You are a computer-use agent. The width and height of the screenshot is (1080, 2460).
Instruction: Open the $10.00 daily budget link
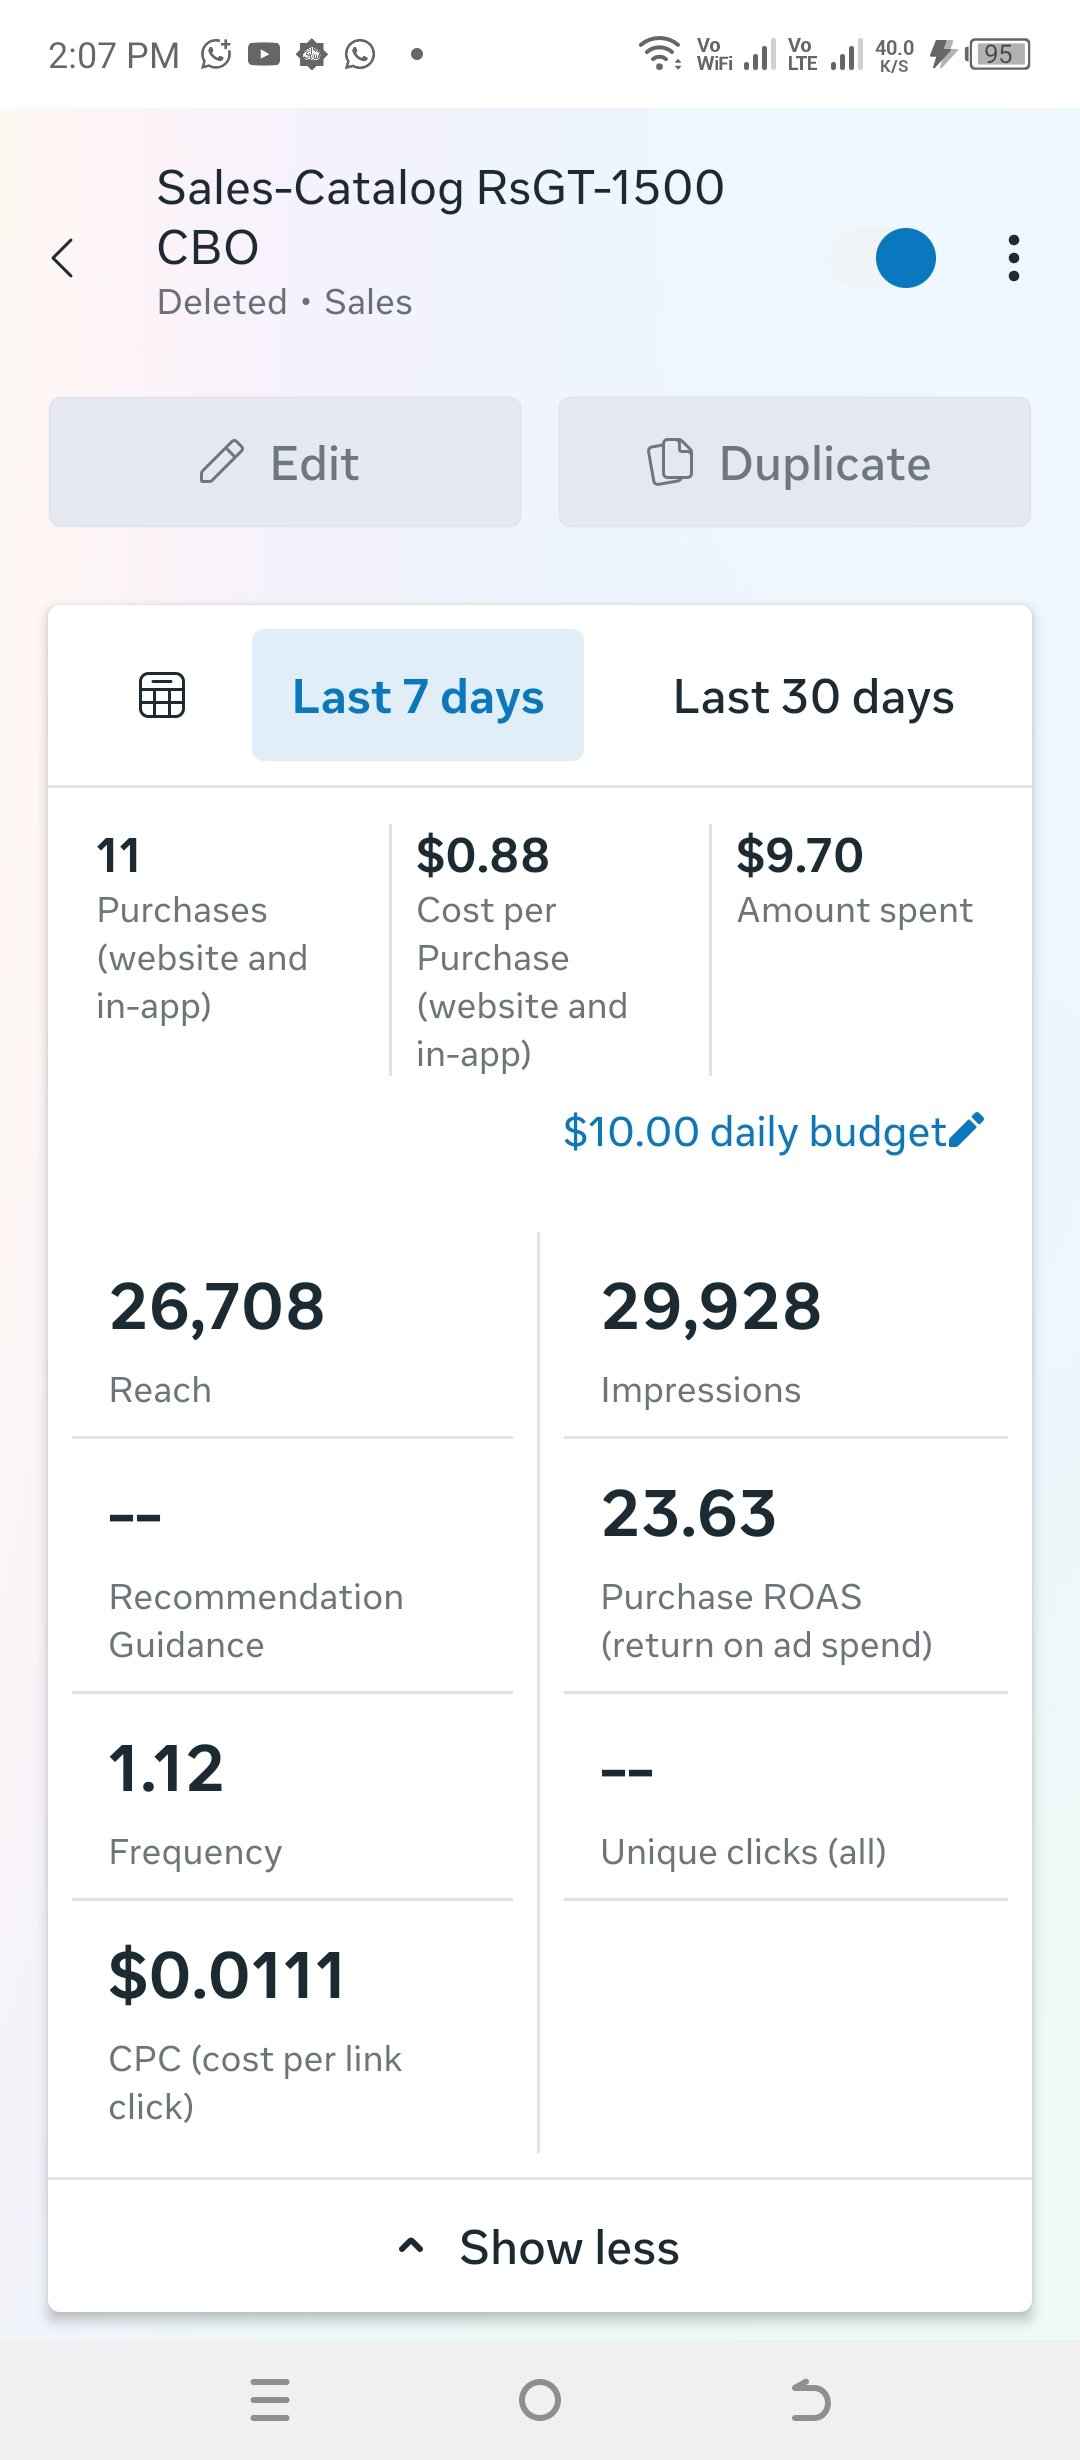pyautogui.click(x=755, y=1131)
